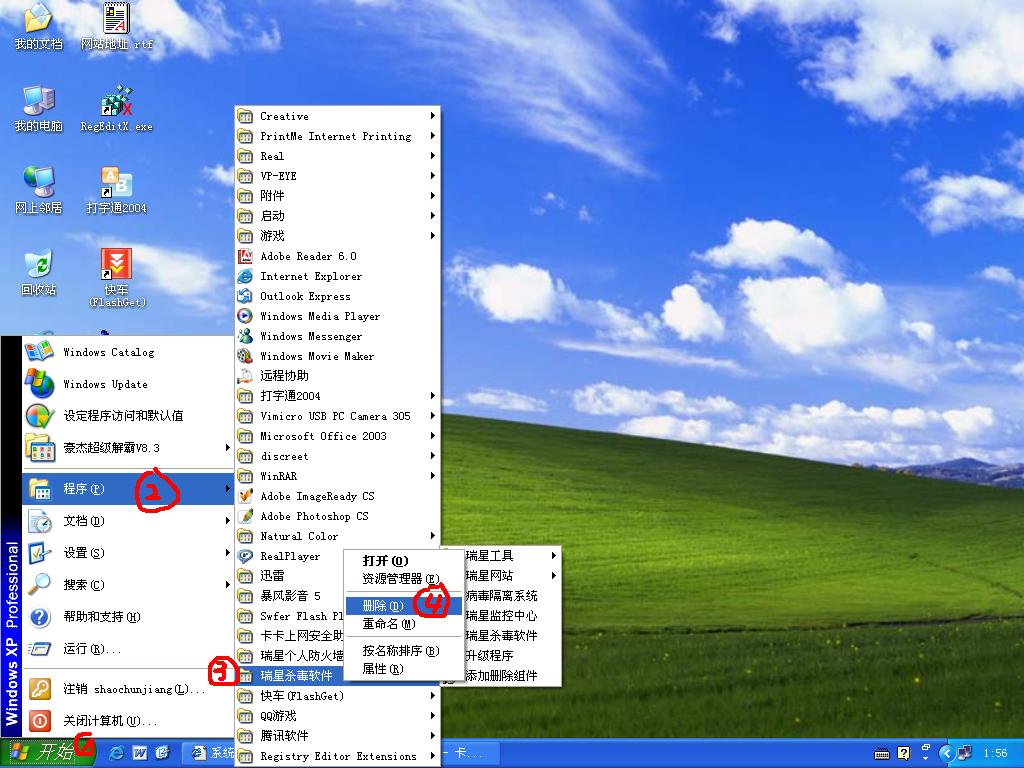
Task: Expand PrintMe Internet Printing folder
Action: (x=337, y=136)
